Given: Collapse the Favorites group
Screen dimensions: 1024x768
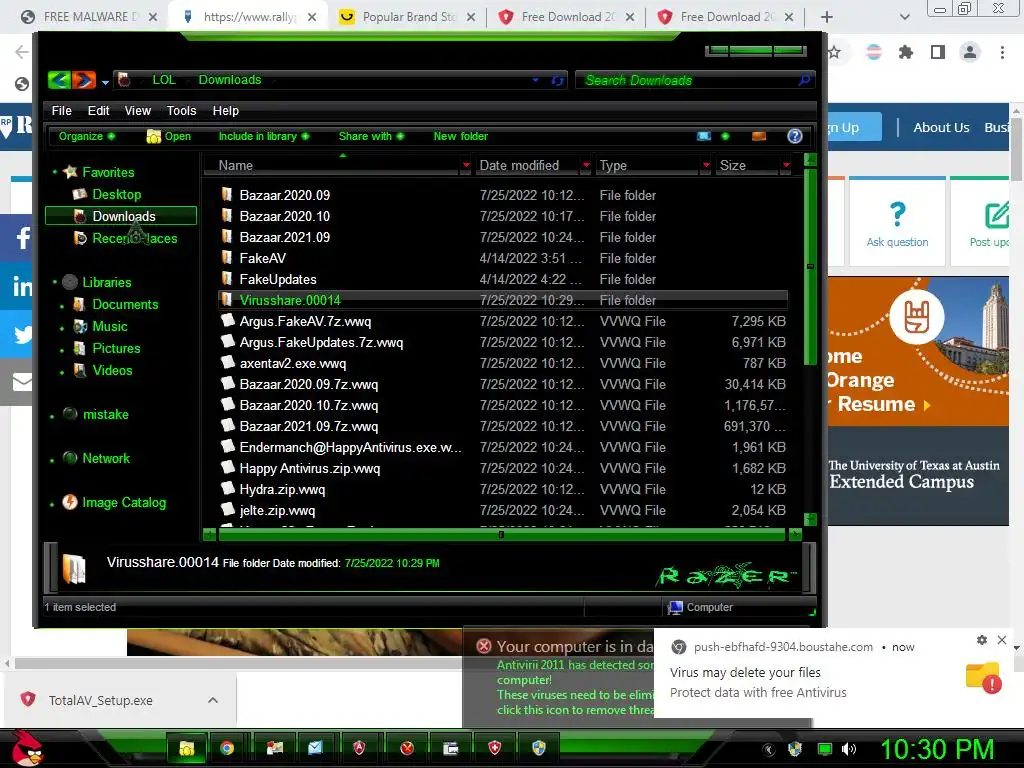Looking at the screenshot, I should coord(55,172).
